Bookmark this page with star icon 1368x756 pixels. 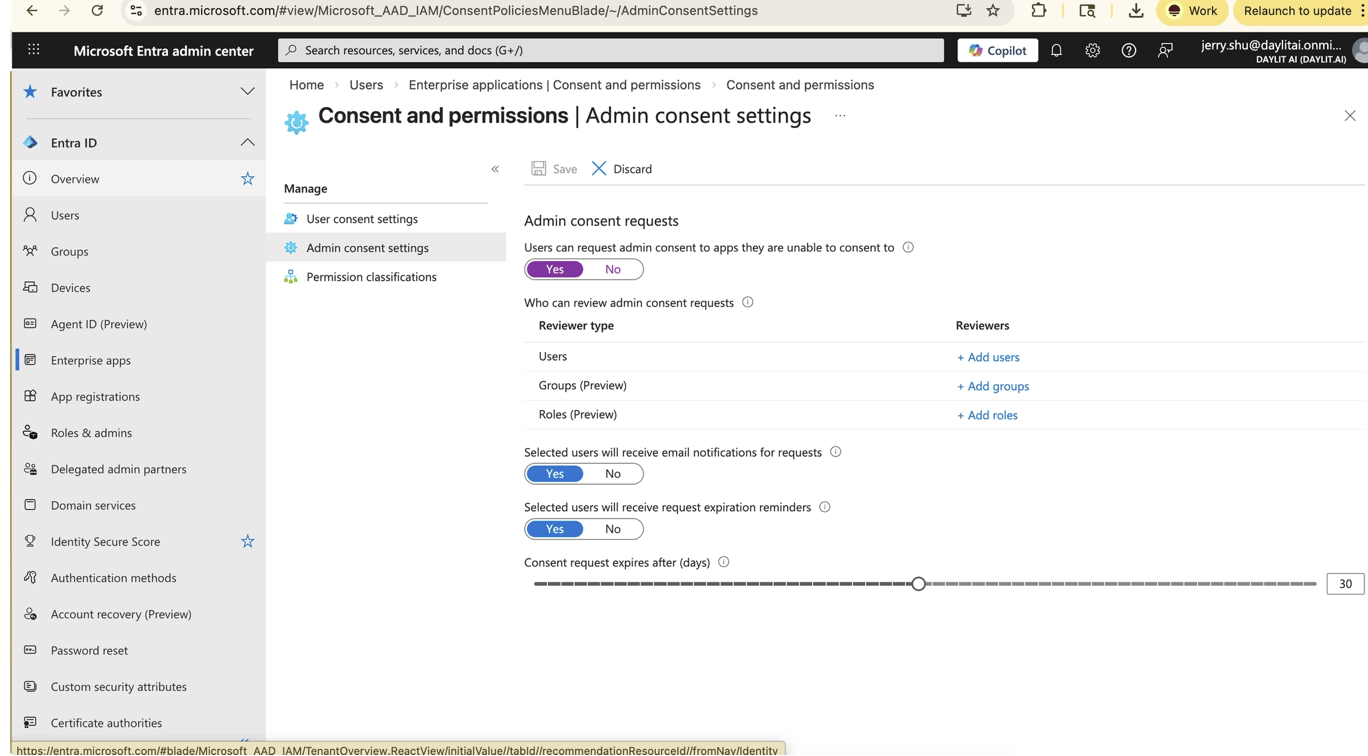click(993, 11)
